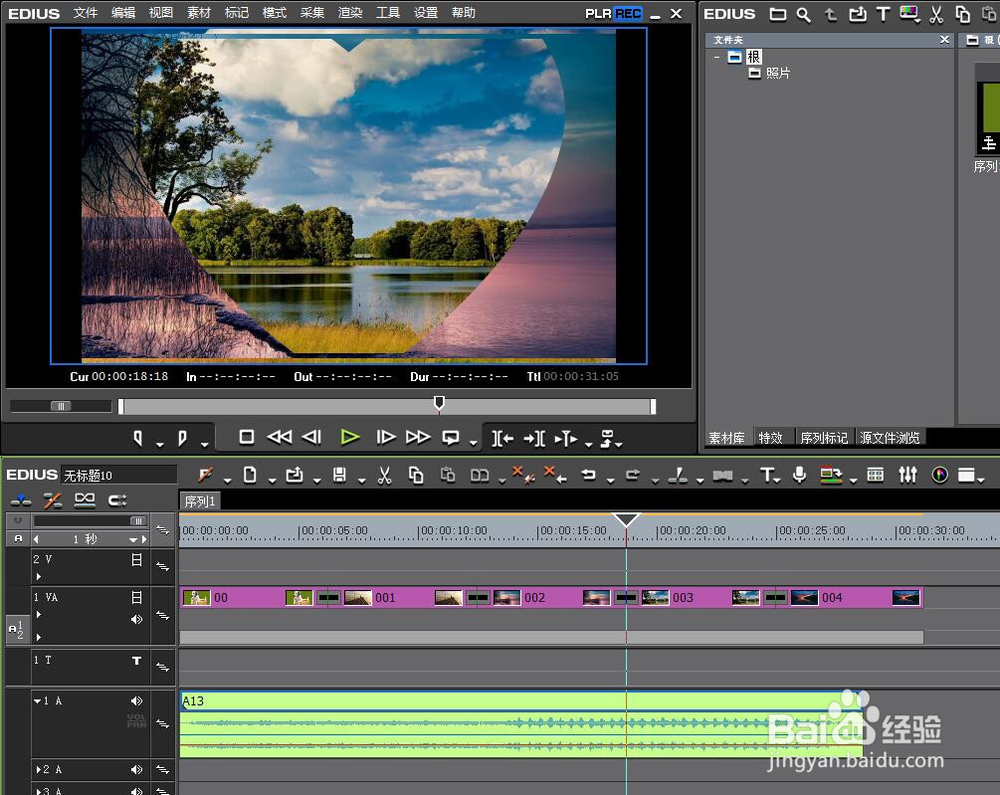Create a title with the bin T icon
Image resolution: width=1000 pixels, height=795 pixels.
pos(883,15)
